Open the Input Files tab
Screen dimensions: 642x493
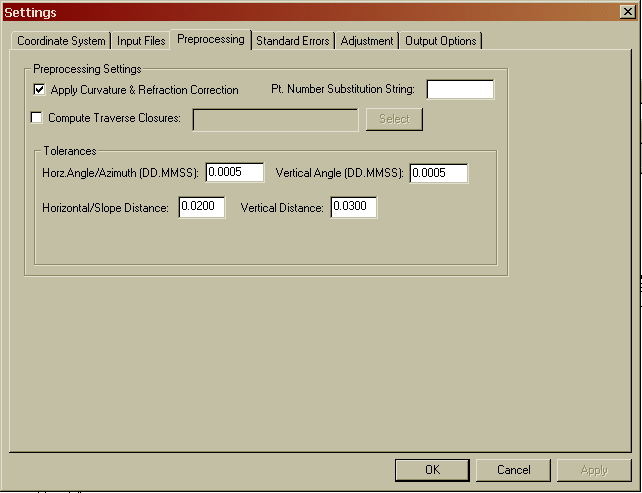point(141,41)
